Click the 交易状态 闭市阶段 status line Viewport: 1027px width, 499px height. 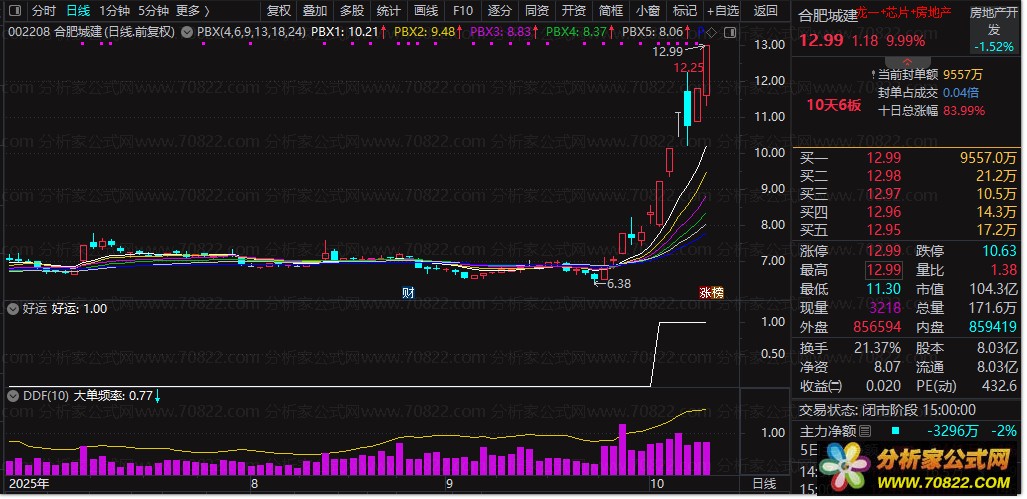coord(887,411)
